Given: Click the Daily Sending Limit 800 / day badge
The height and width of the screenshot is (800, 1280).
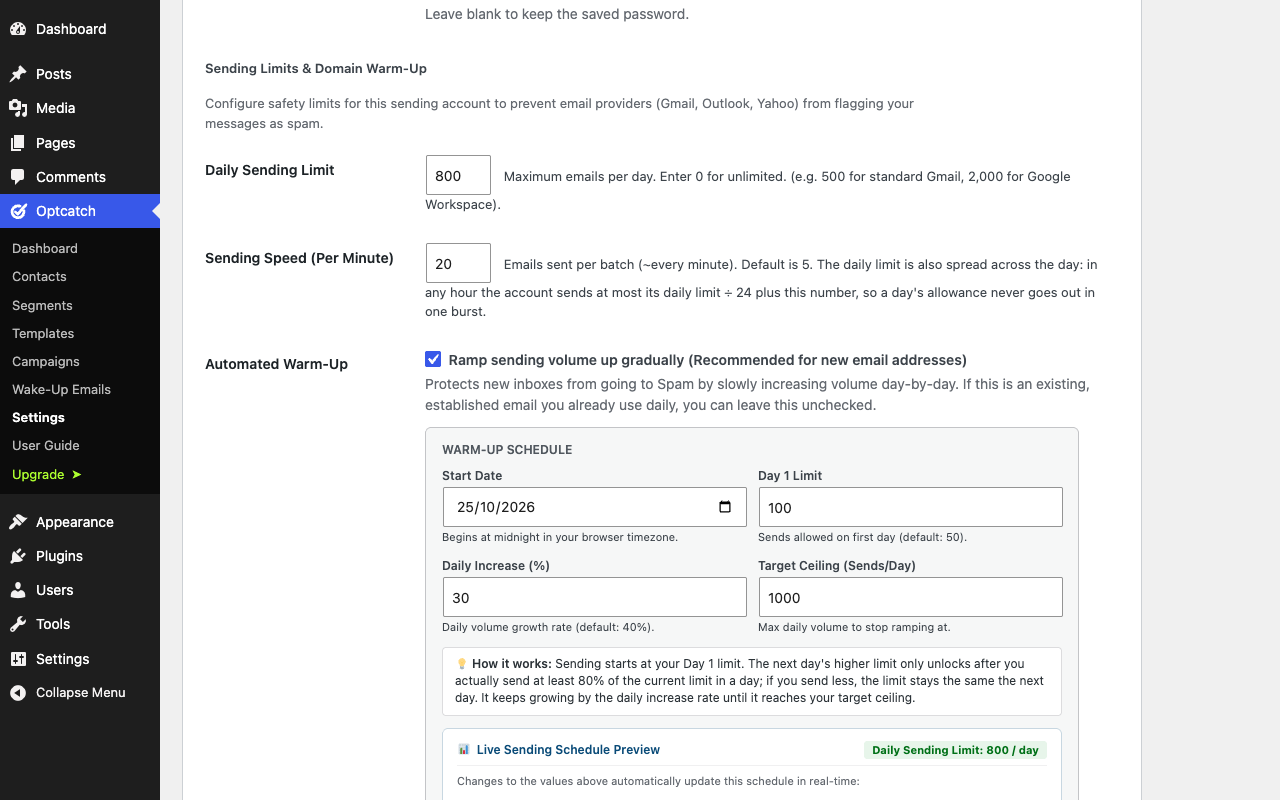Looking at the screenshot, I should [955, 750].
